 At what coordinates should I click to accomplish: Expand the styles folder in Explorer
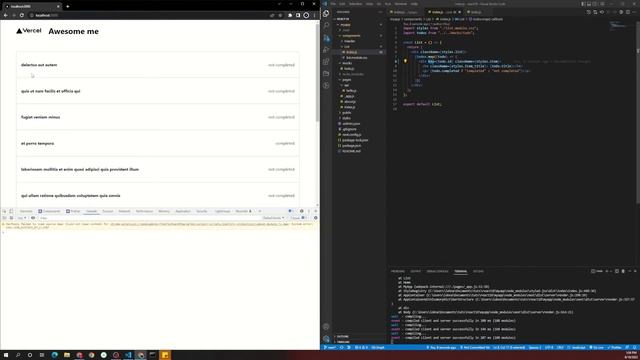(x=346, y=118)
